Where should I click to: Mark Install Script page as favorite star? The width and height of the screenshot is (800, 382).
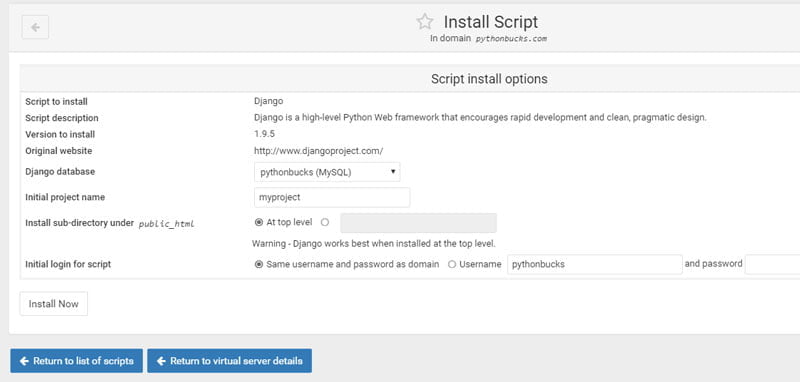424,22
